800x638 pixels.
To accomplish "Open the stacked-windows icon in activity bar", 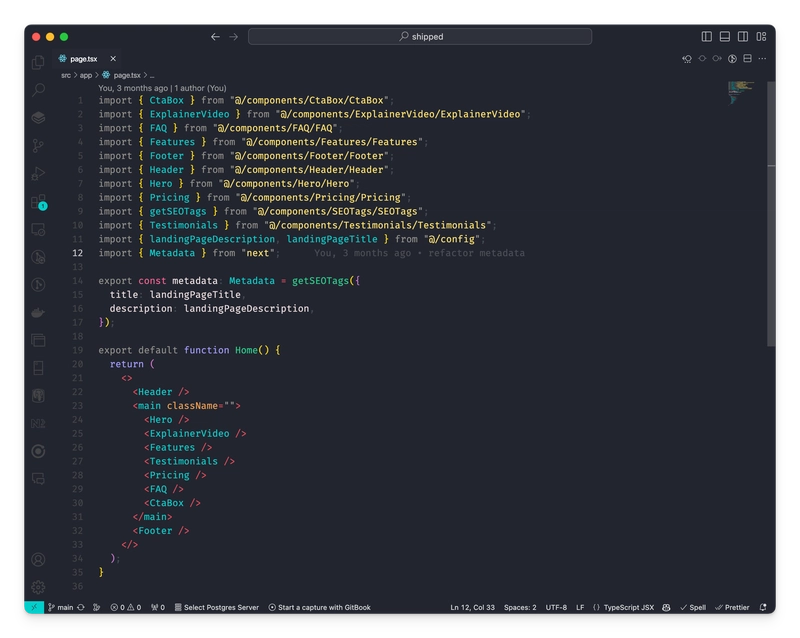I will coord(38,340).
